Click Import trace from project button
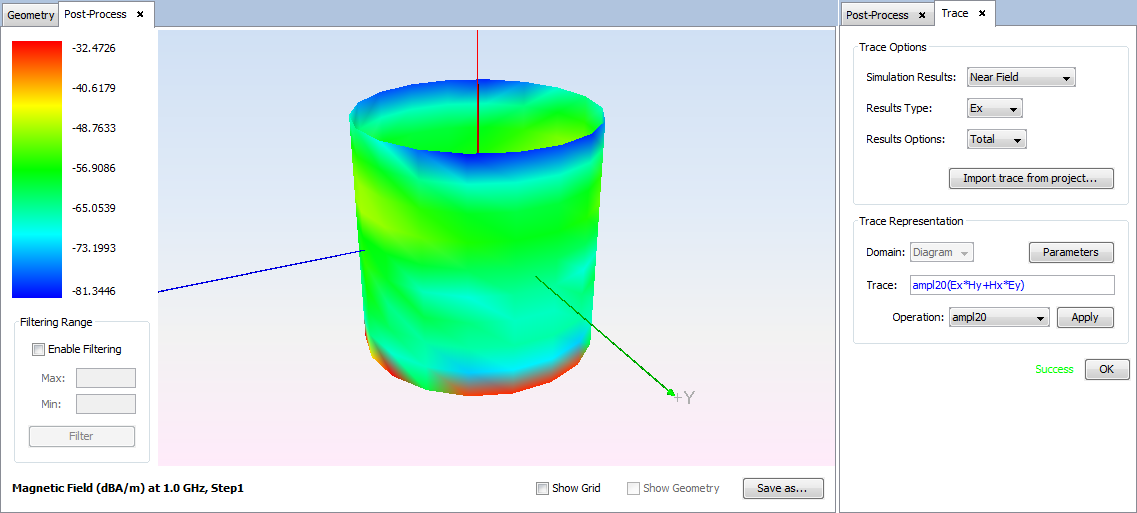This screenshot has width=1137, height=513. pos(1030,178)
